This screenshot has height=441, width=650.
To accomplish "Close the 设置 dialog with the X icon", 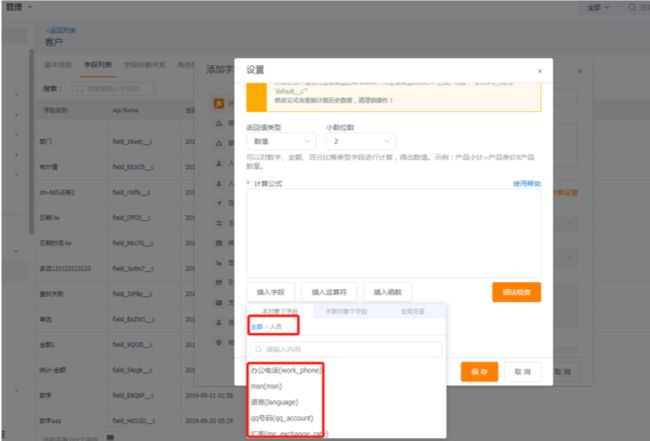I will 539,70.
